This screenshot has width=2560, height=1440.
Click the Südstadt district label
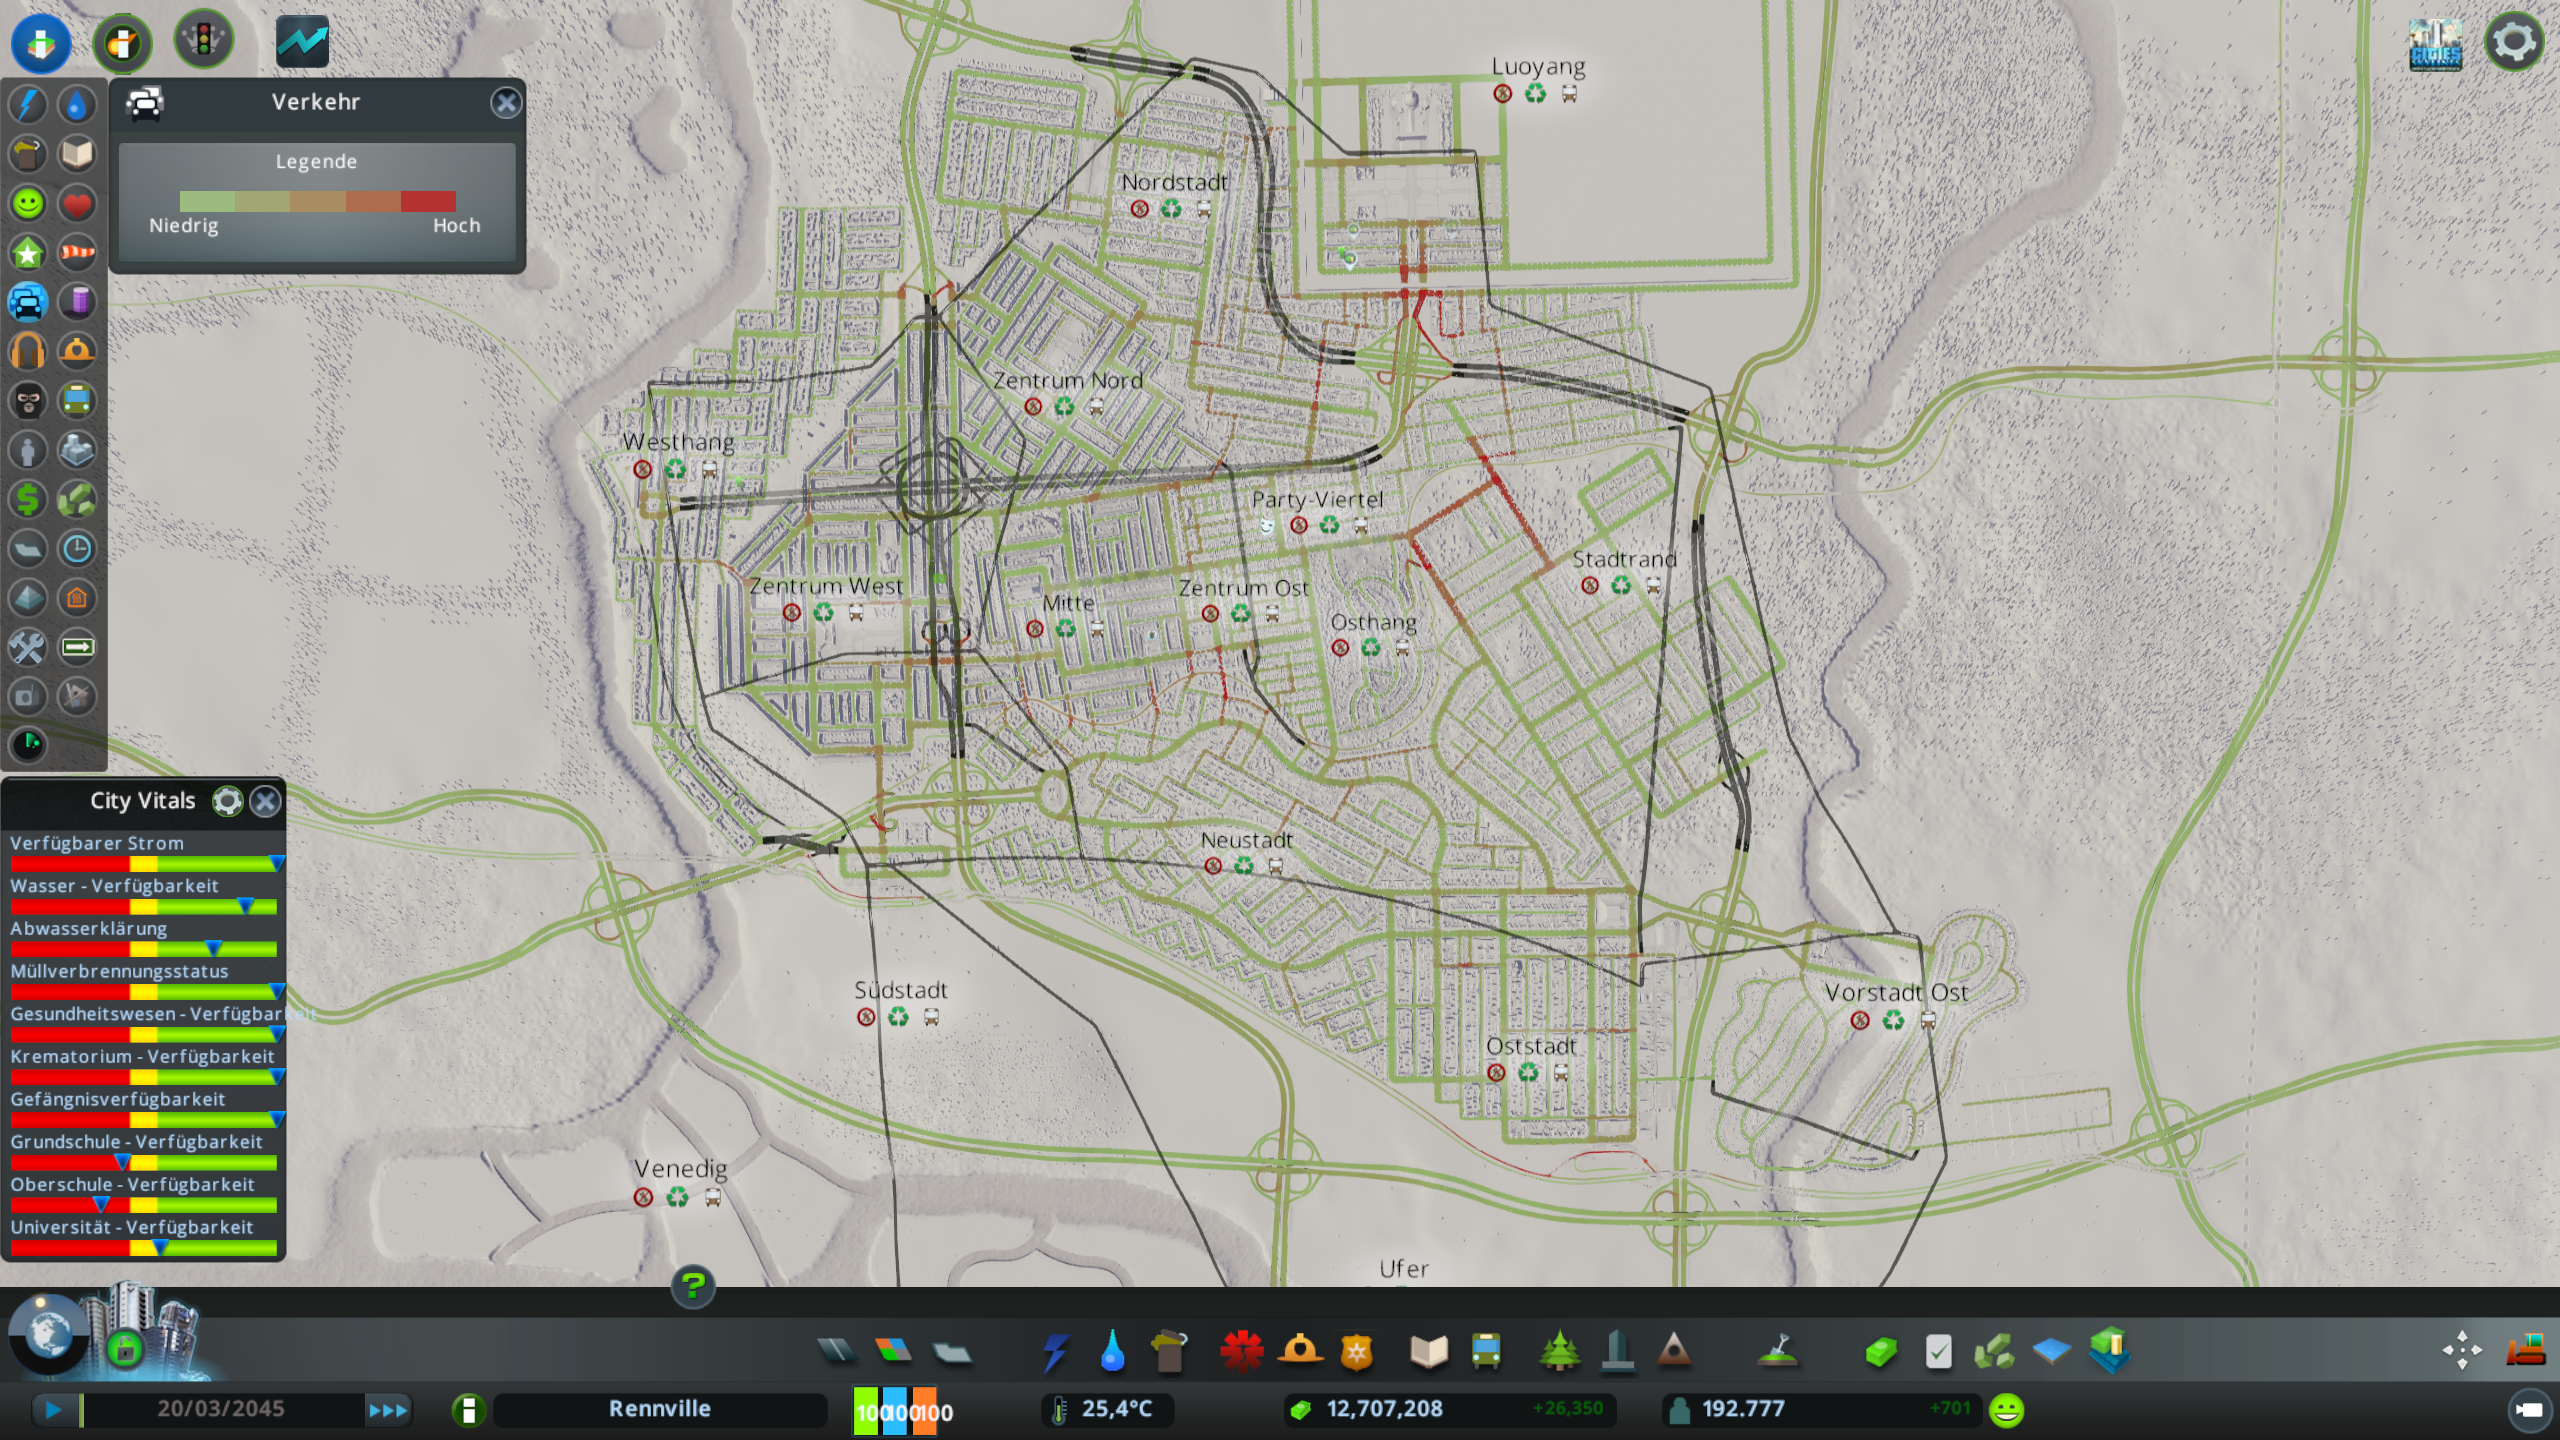pyautogui.click(x=900, y=989)
